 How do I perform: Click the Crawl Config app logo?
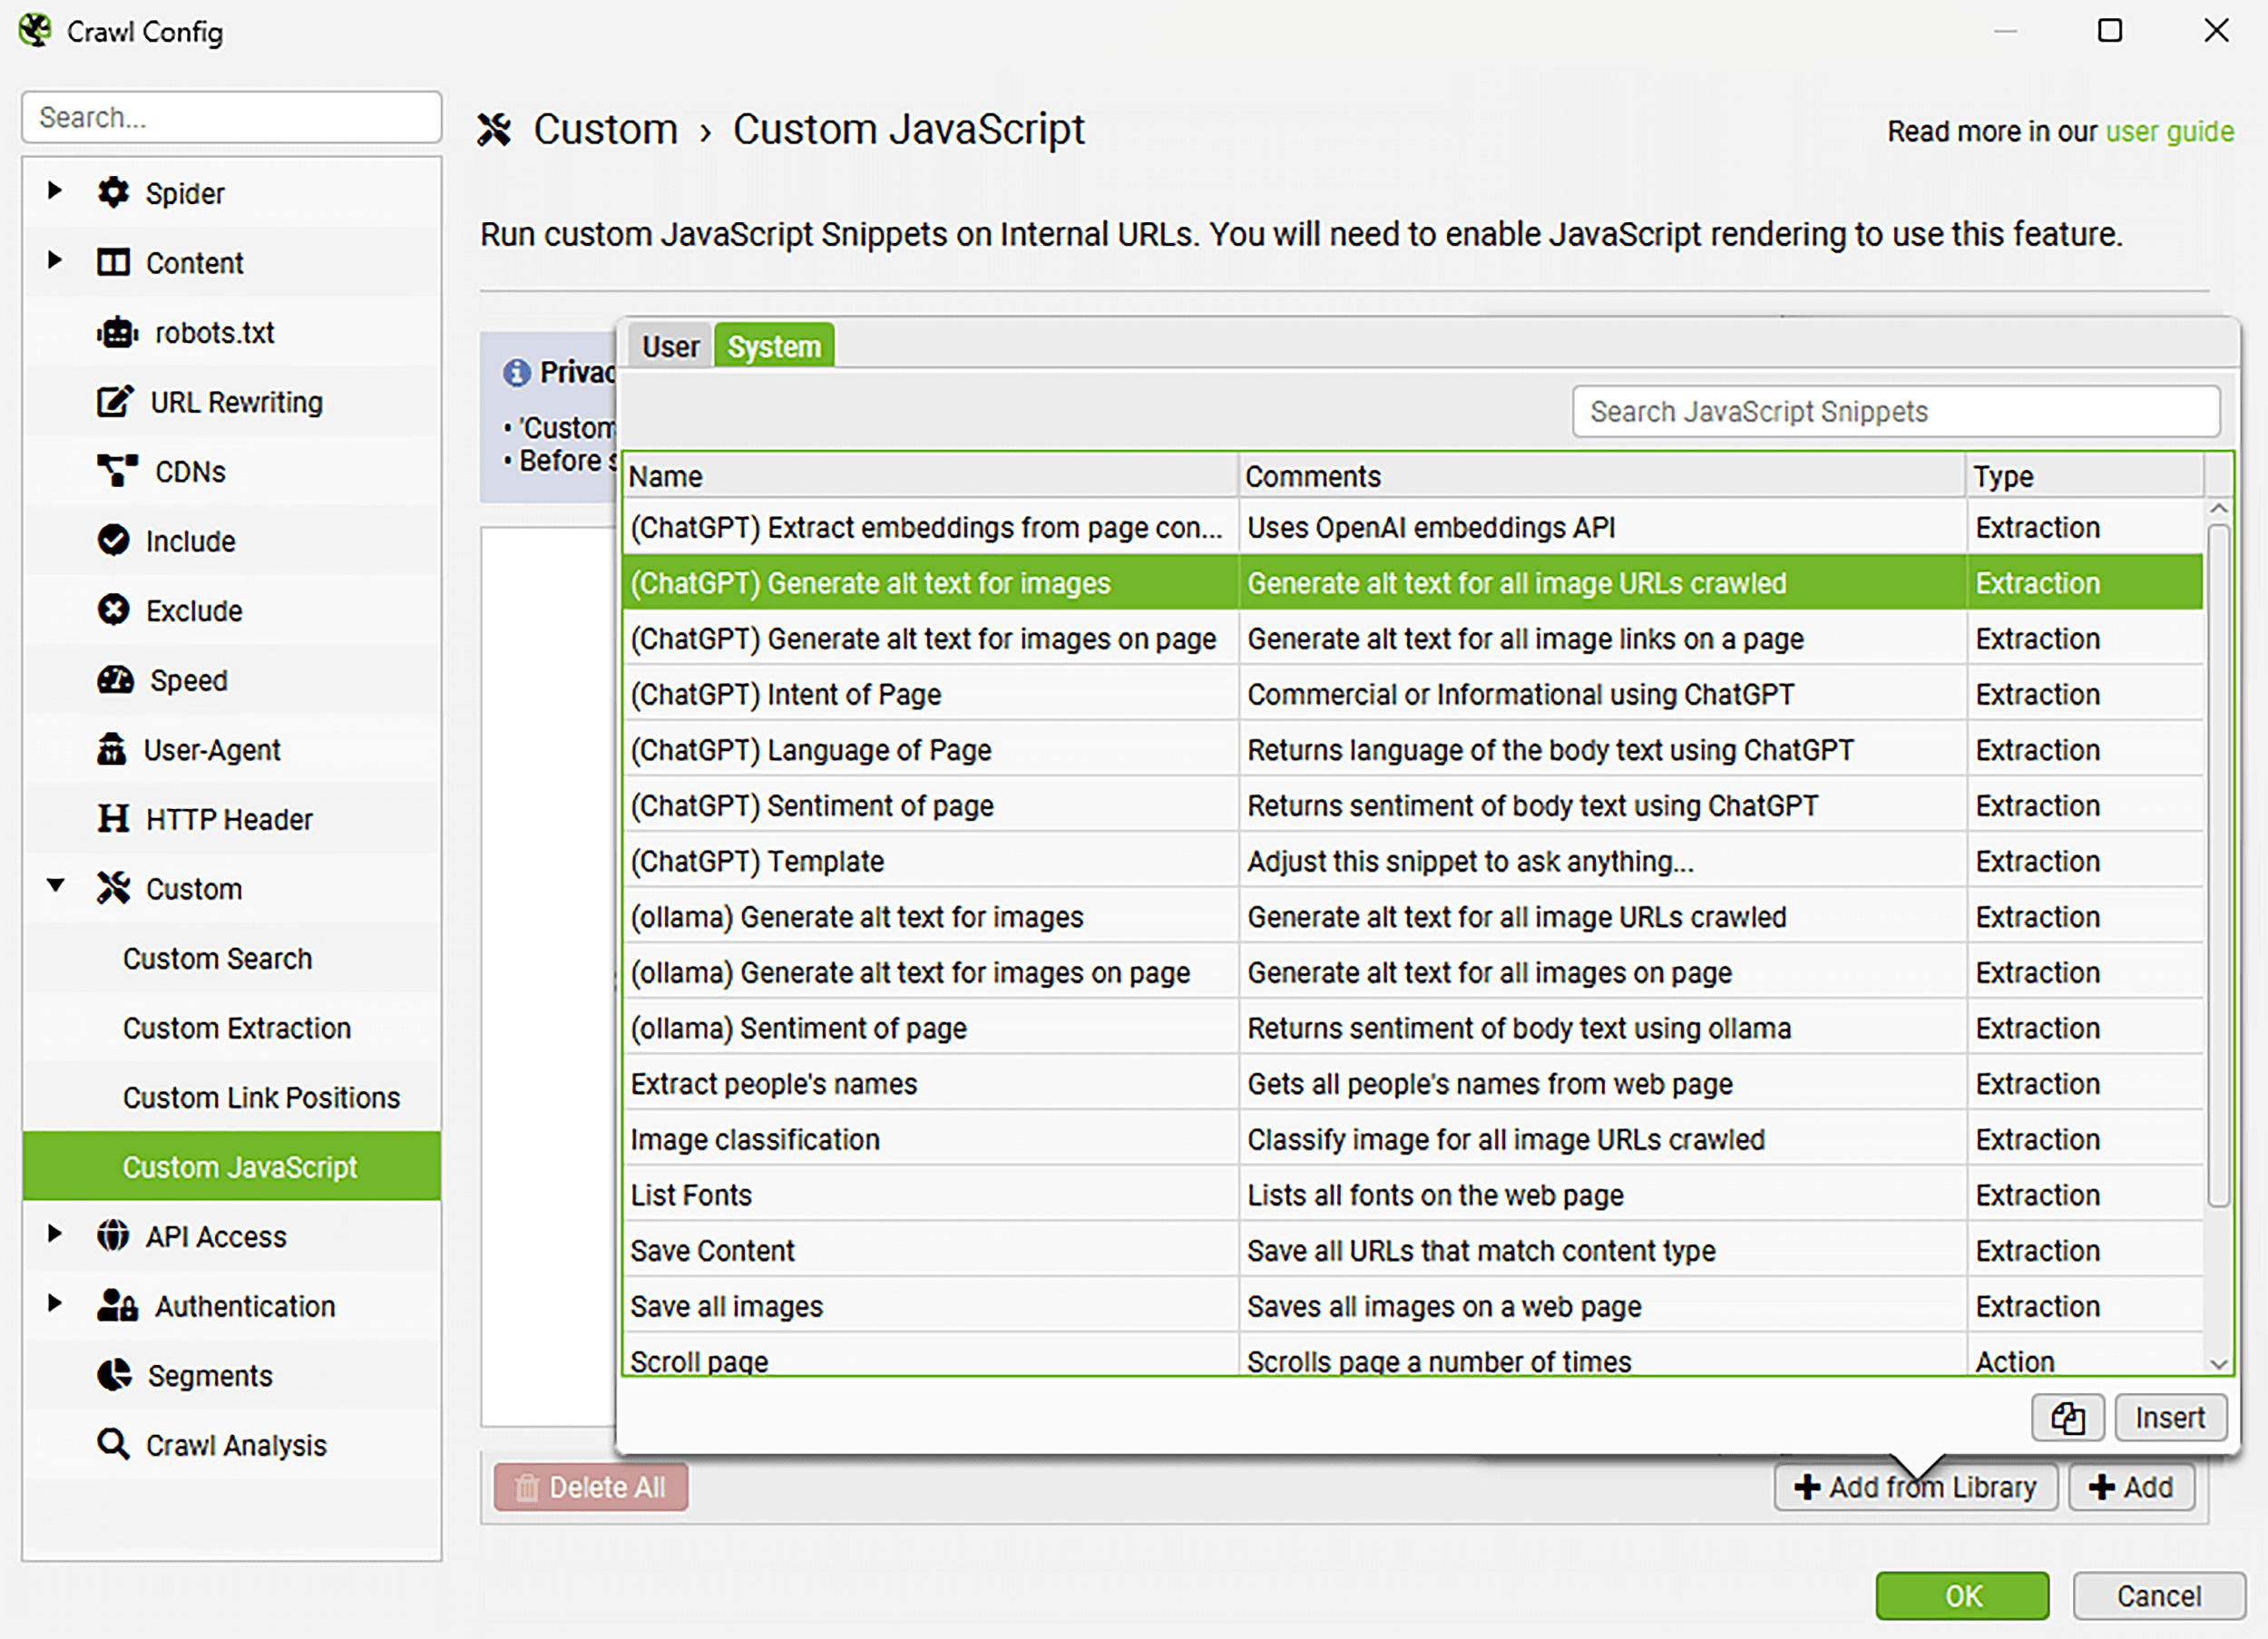click(x=35, y=31)
